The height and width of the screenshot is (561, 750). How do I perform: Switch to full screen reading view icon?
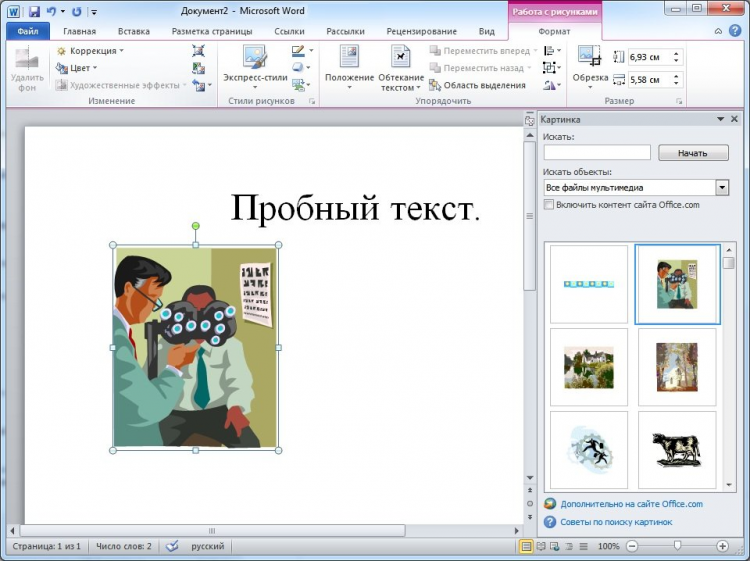point(541,546)
